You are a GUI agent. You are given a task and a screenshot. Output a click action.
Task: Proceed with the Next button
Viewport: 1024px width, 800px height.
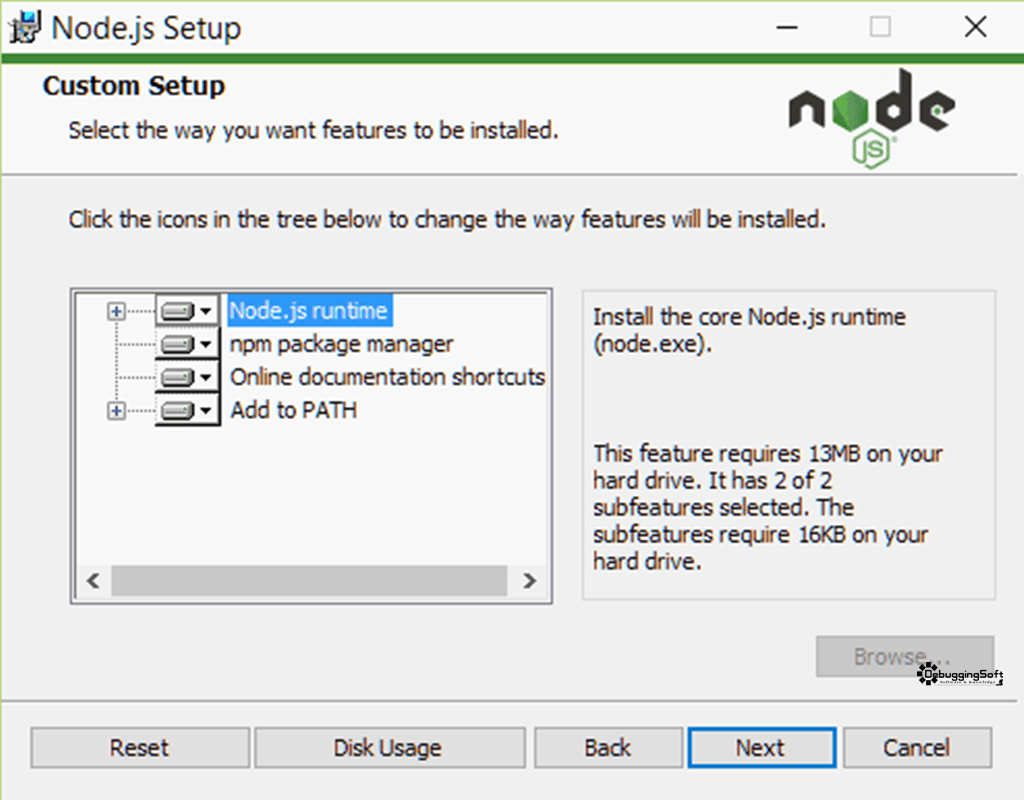point(761,747)
